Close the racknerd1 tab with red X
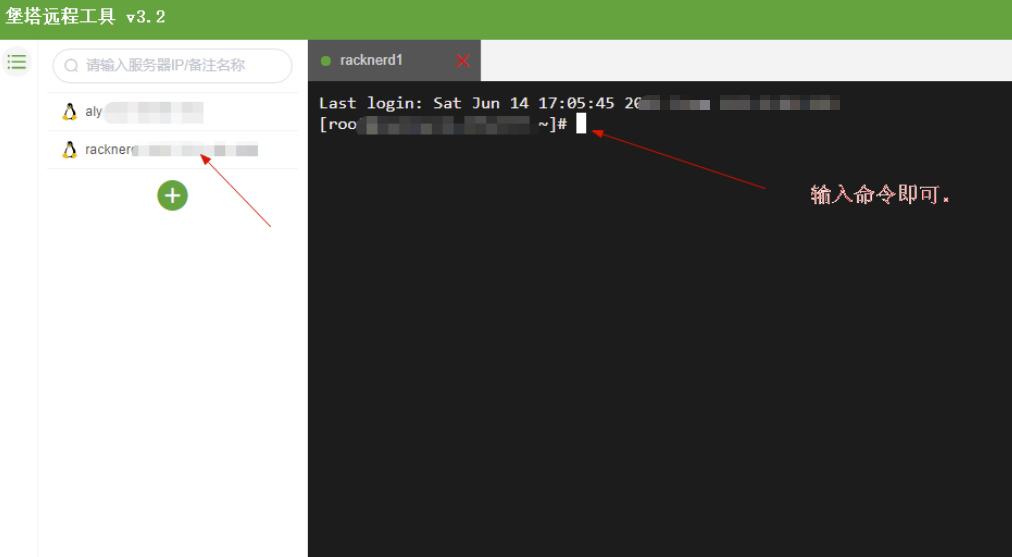Screen dimensions: 1012x557 463,61
